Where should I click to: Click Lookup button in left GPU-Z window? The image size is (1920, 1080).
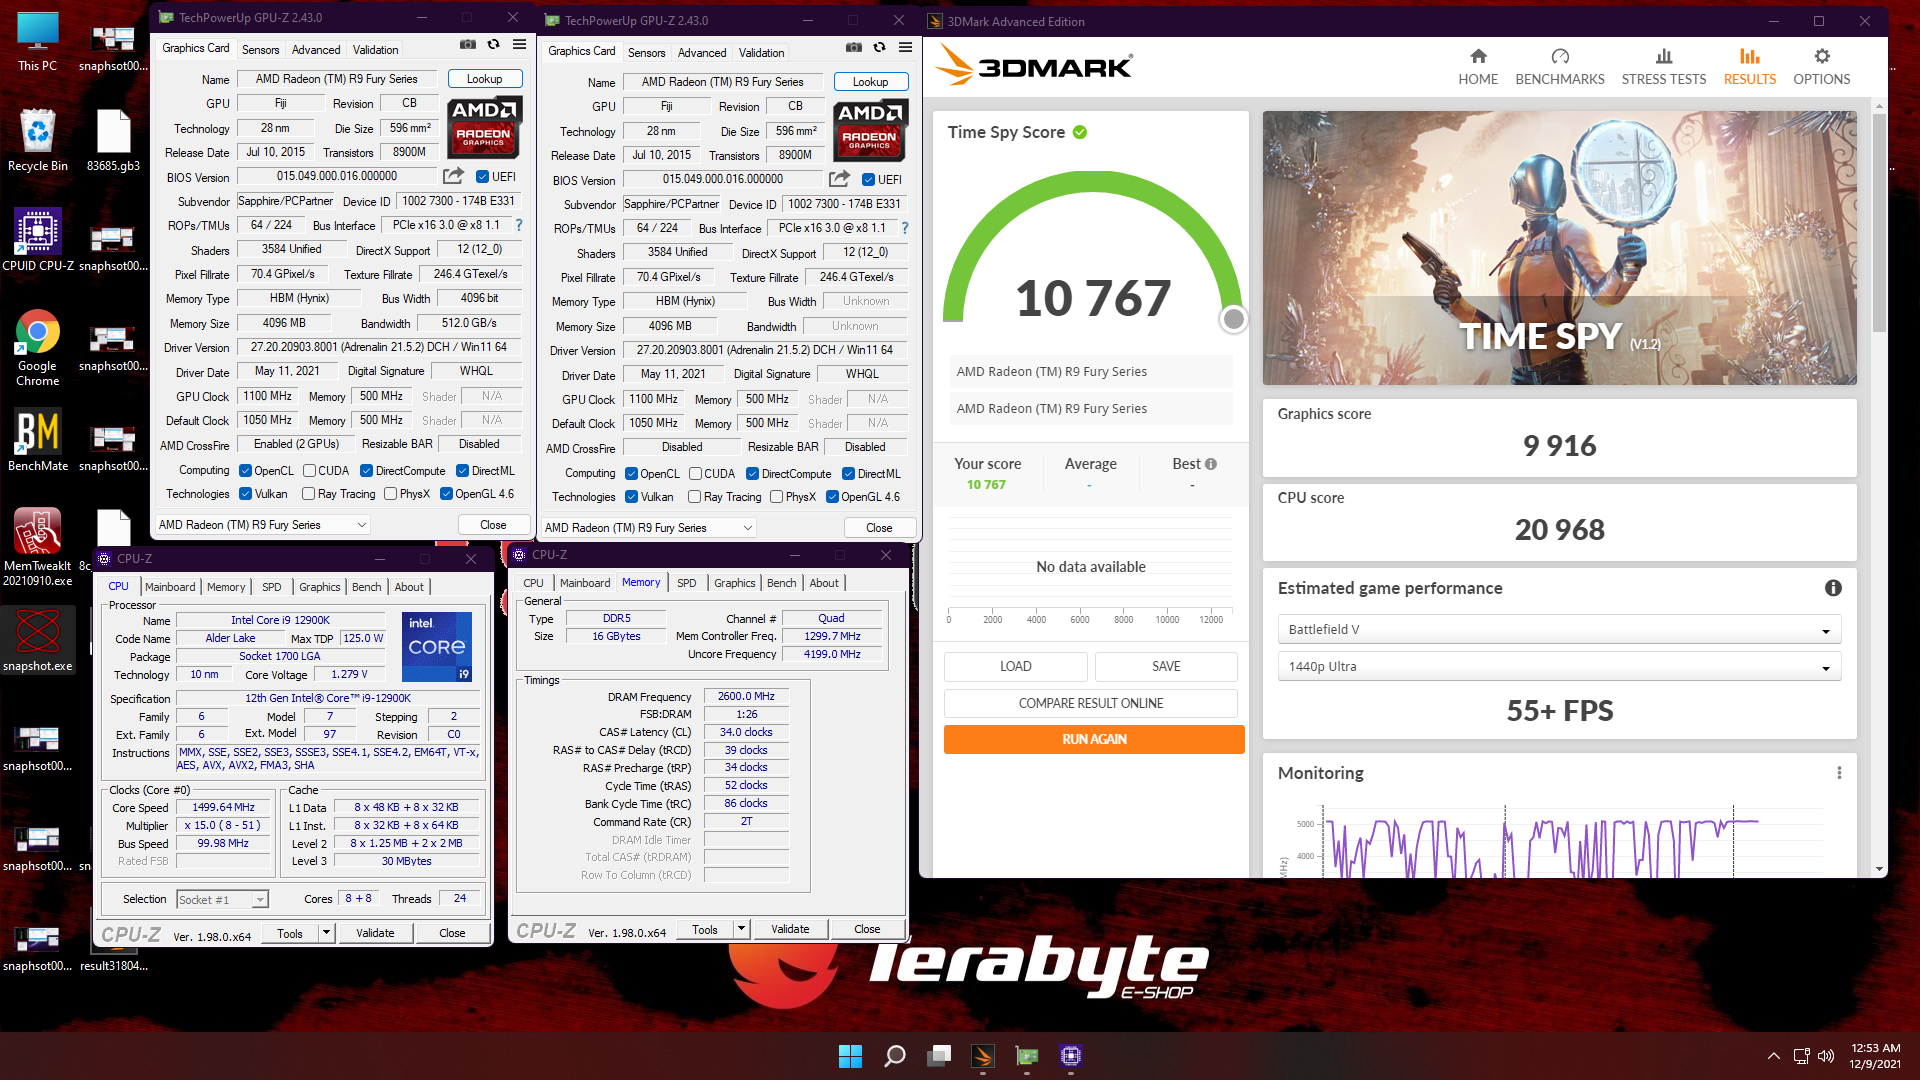tap(484, 79)
